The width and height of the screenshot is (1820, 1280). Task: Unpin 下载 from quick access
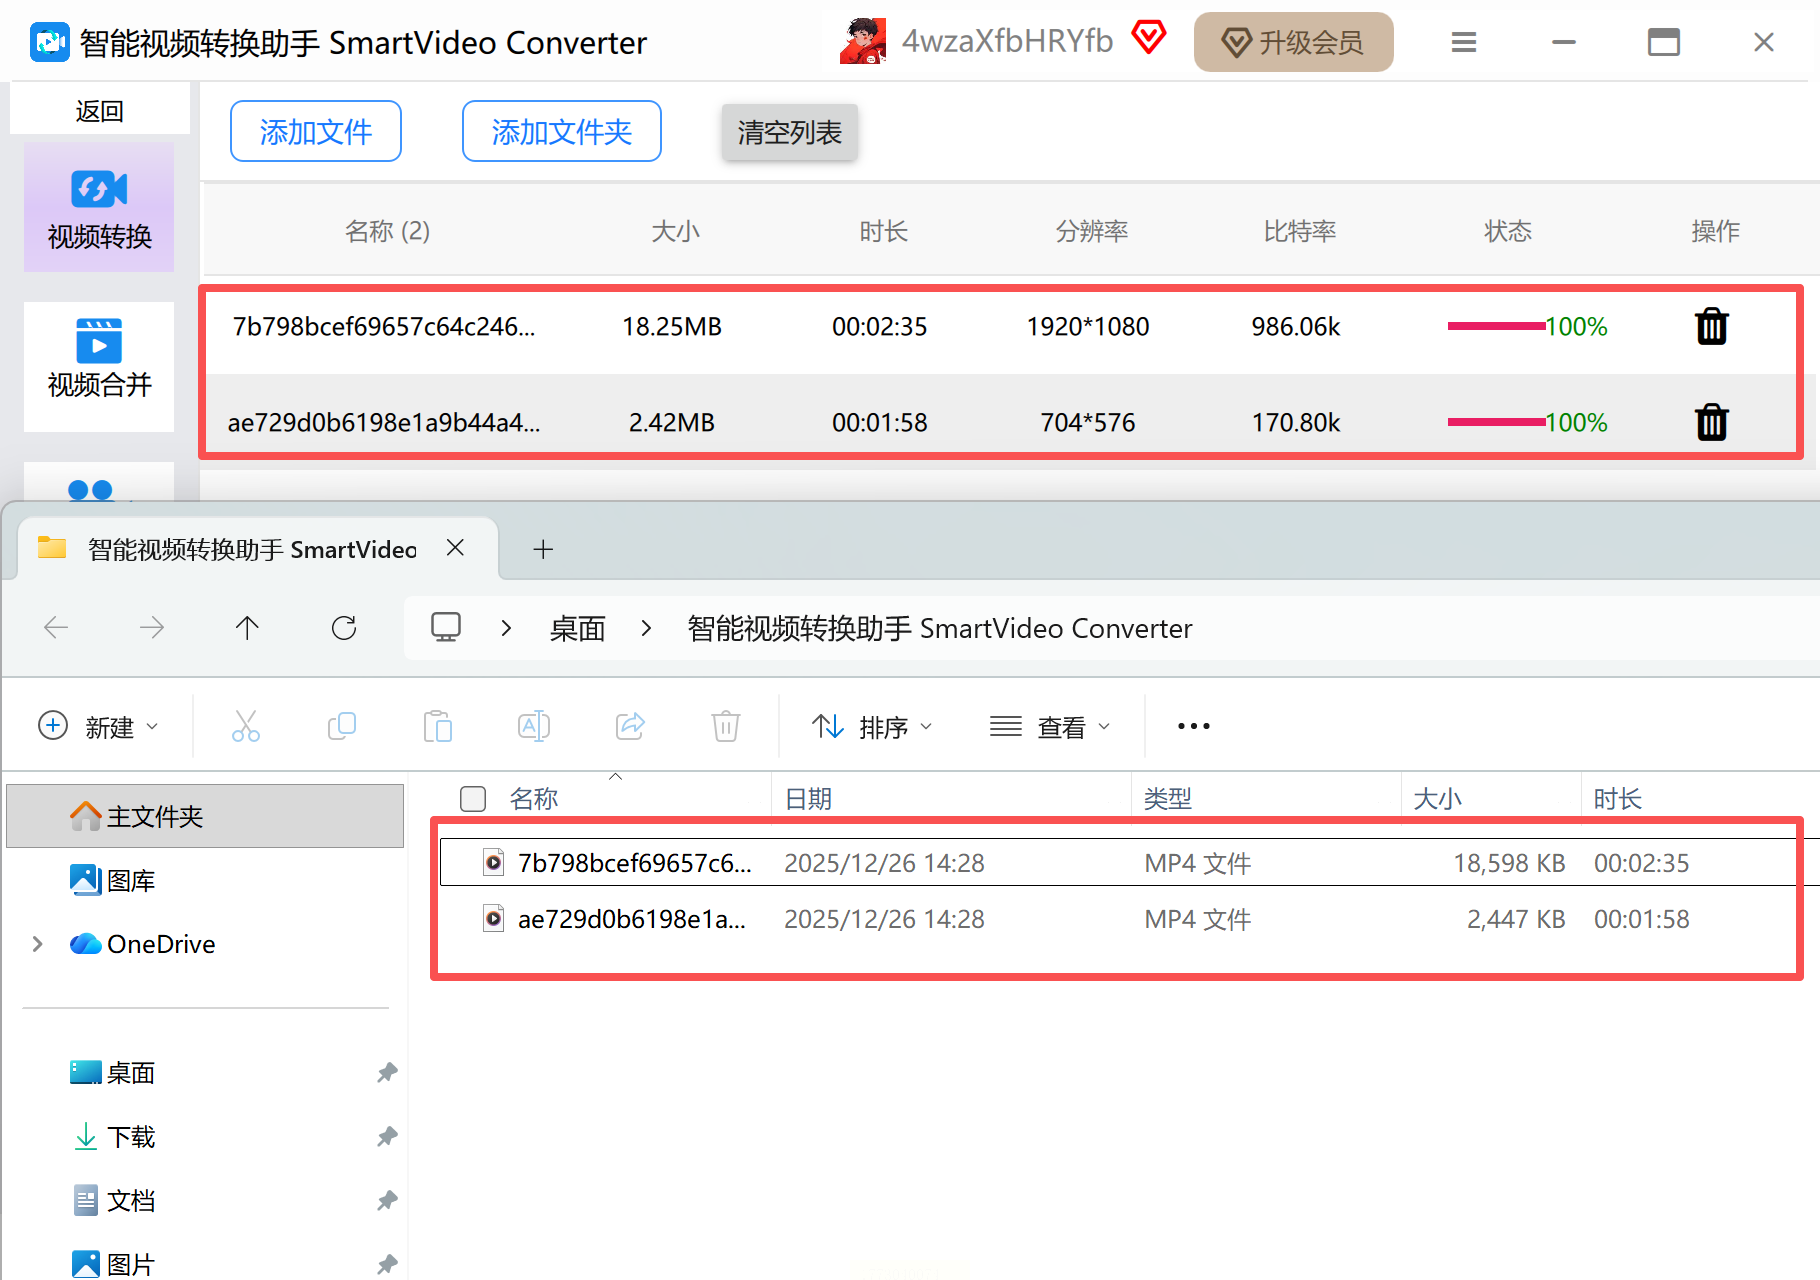387,1137
